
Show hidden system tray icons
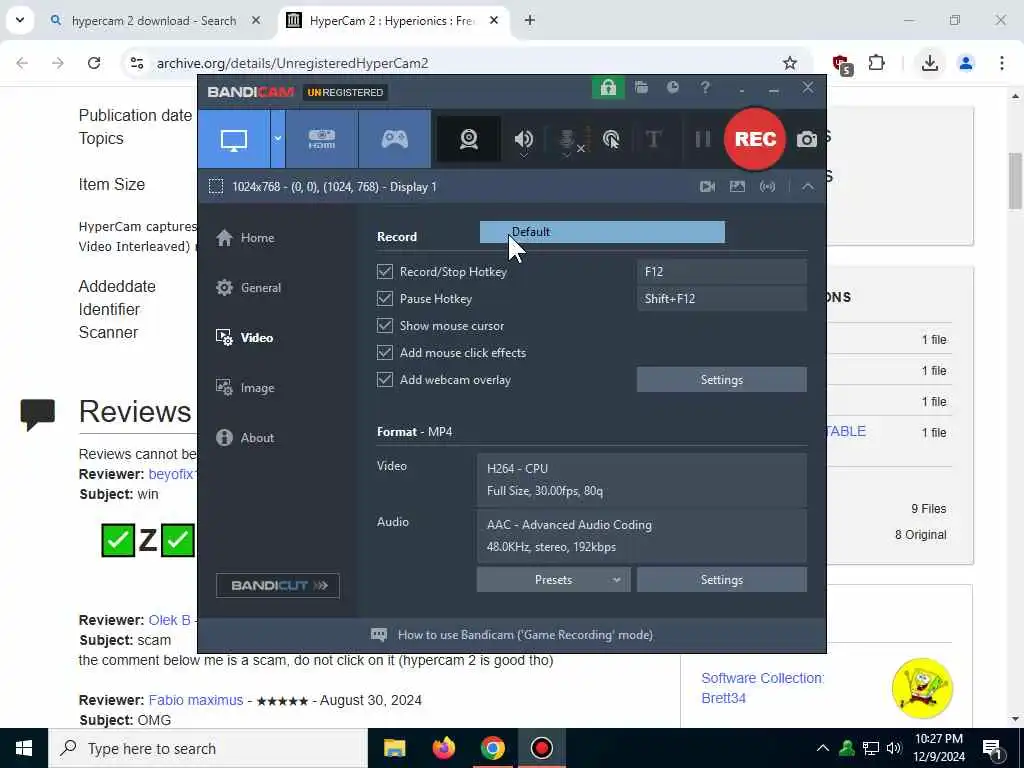(x=823, y=748)
